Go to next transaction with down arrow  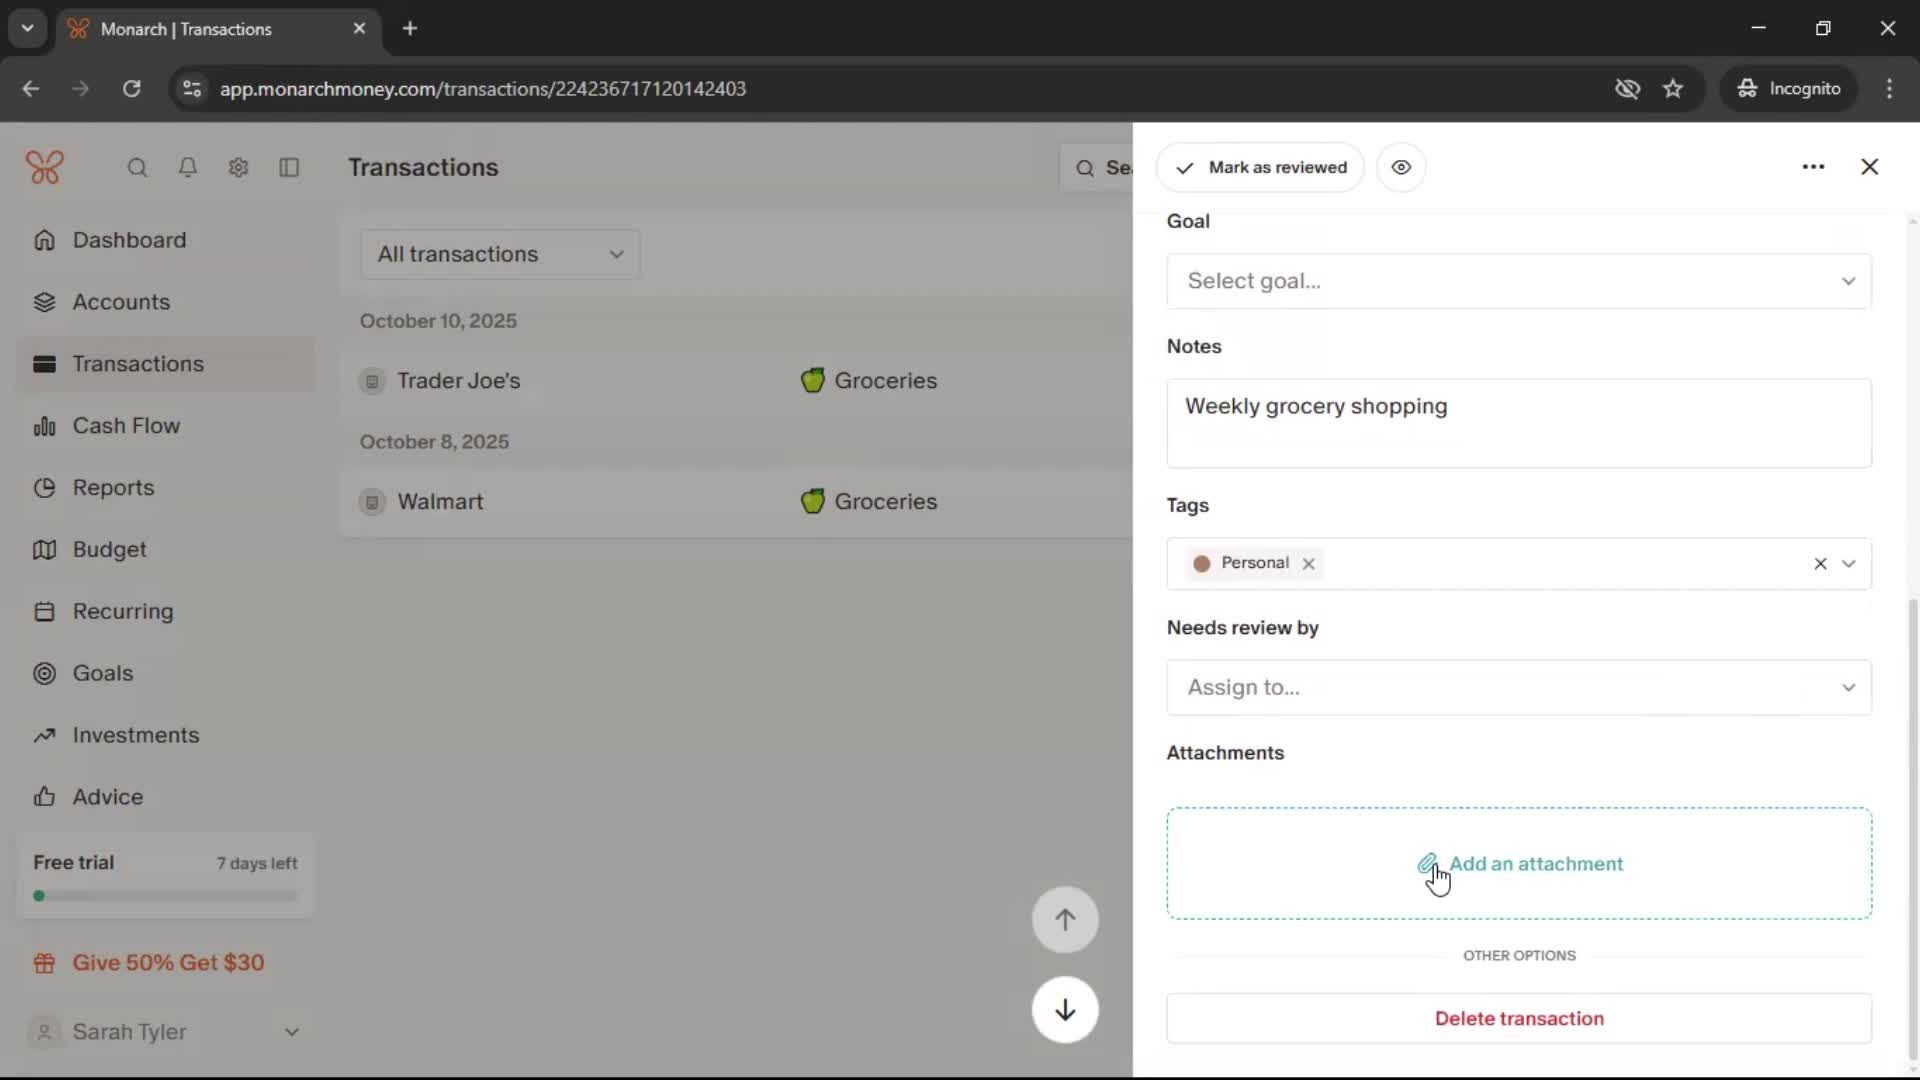pyautogui.click(x=1065, y=1010)
